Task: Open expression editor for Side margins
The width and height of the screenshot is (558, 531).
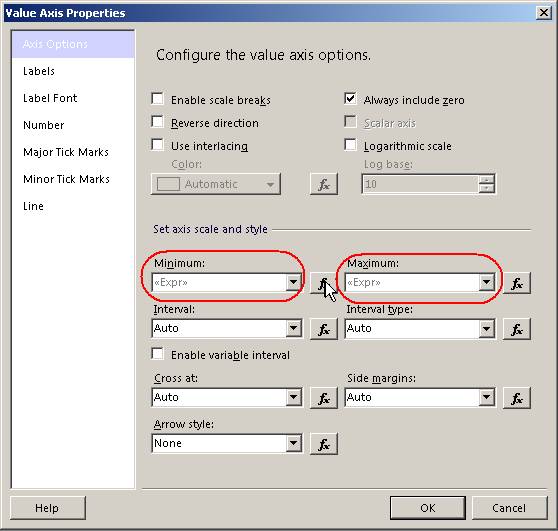Action: pyautogui.click(x=517, y=398)
